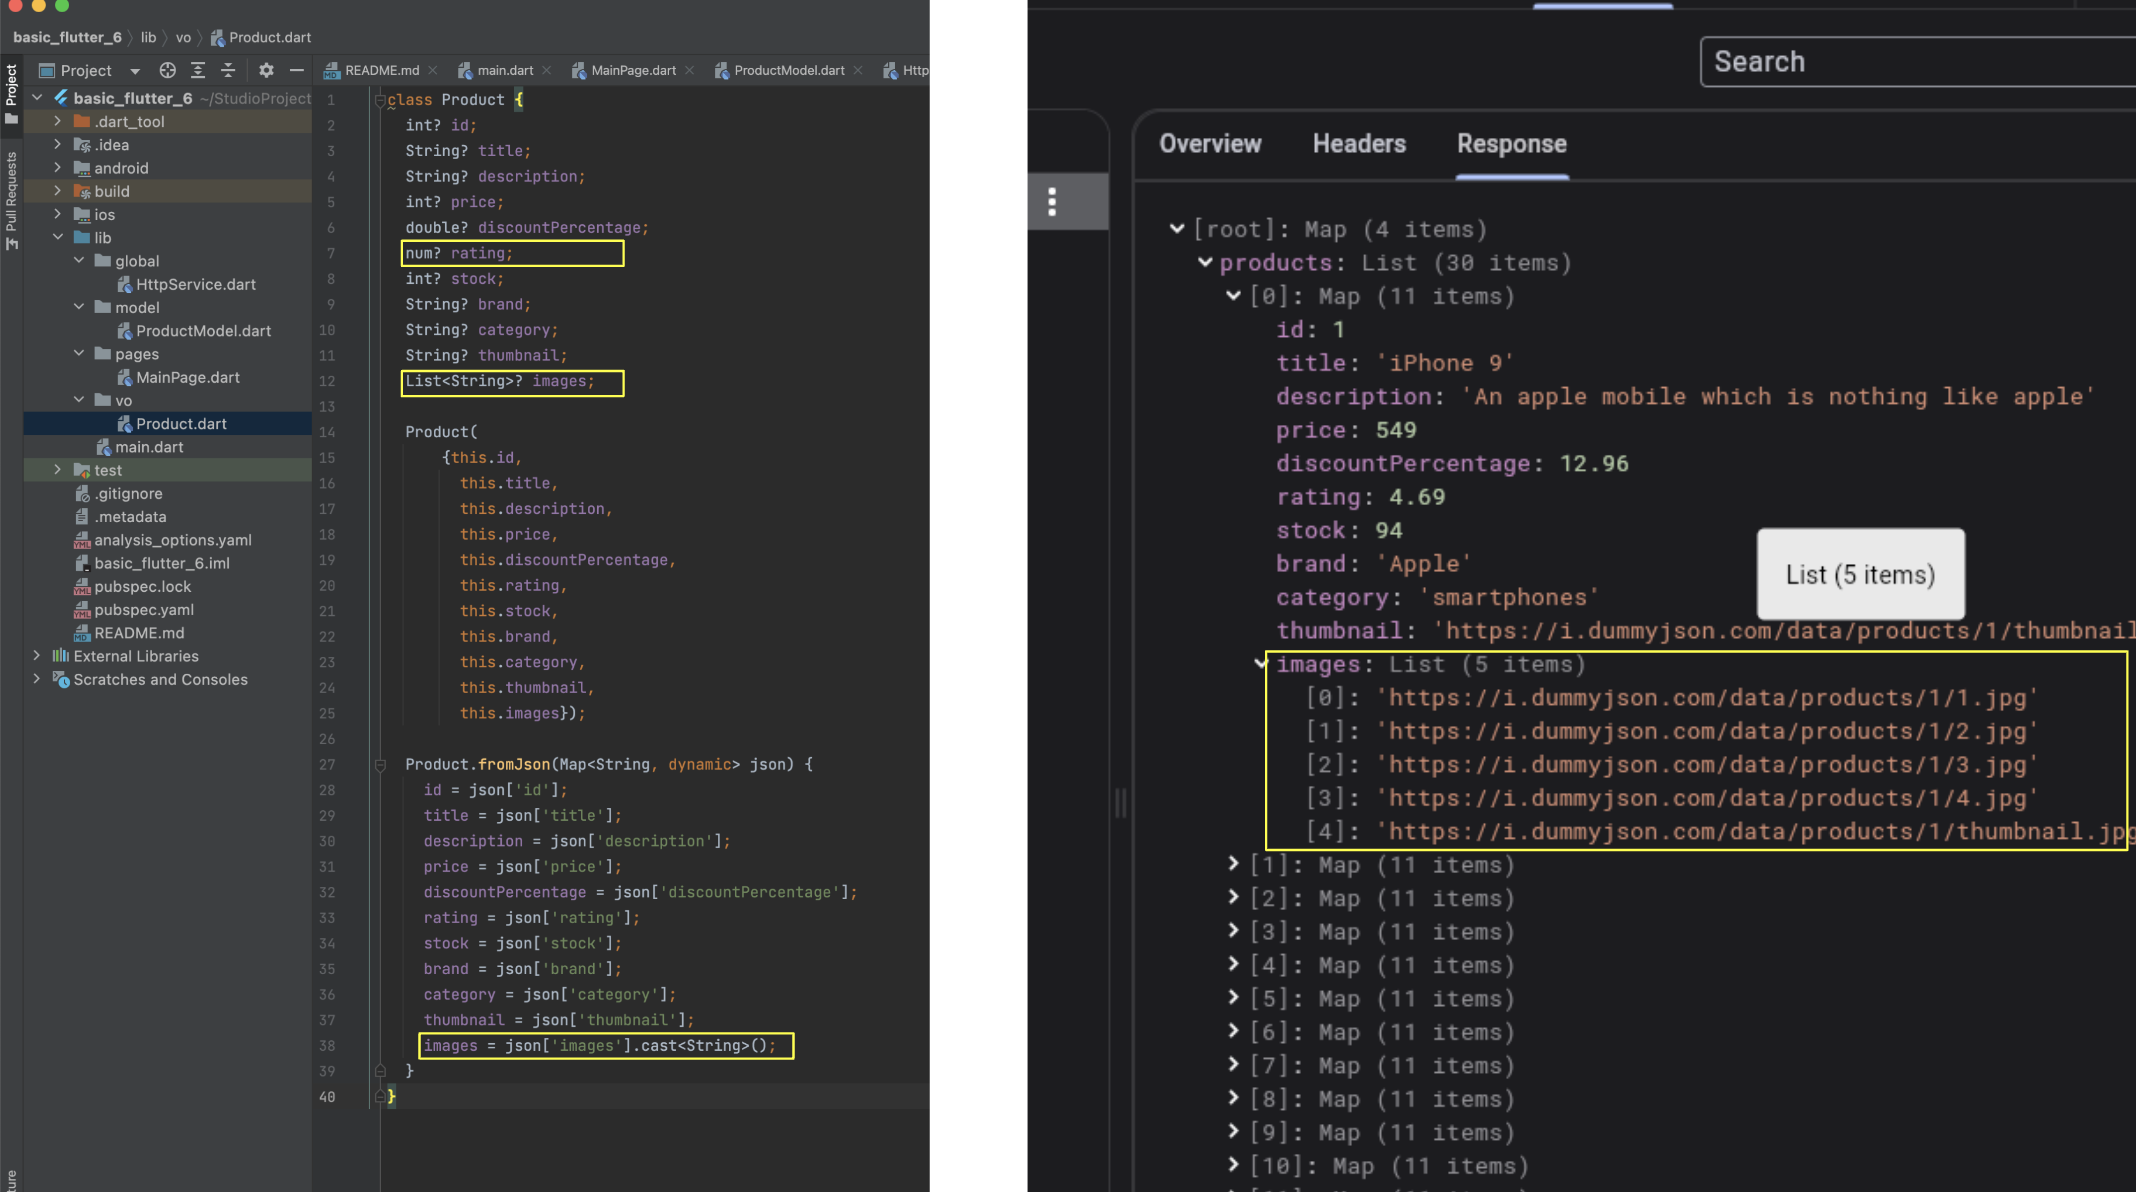The height and width of the screenshot is (1192, 2136).
Task: Close the README.md editor tab
Action: (433, 70)
